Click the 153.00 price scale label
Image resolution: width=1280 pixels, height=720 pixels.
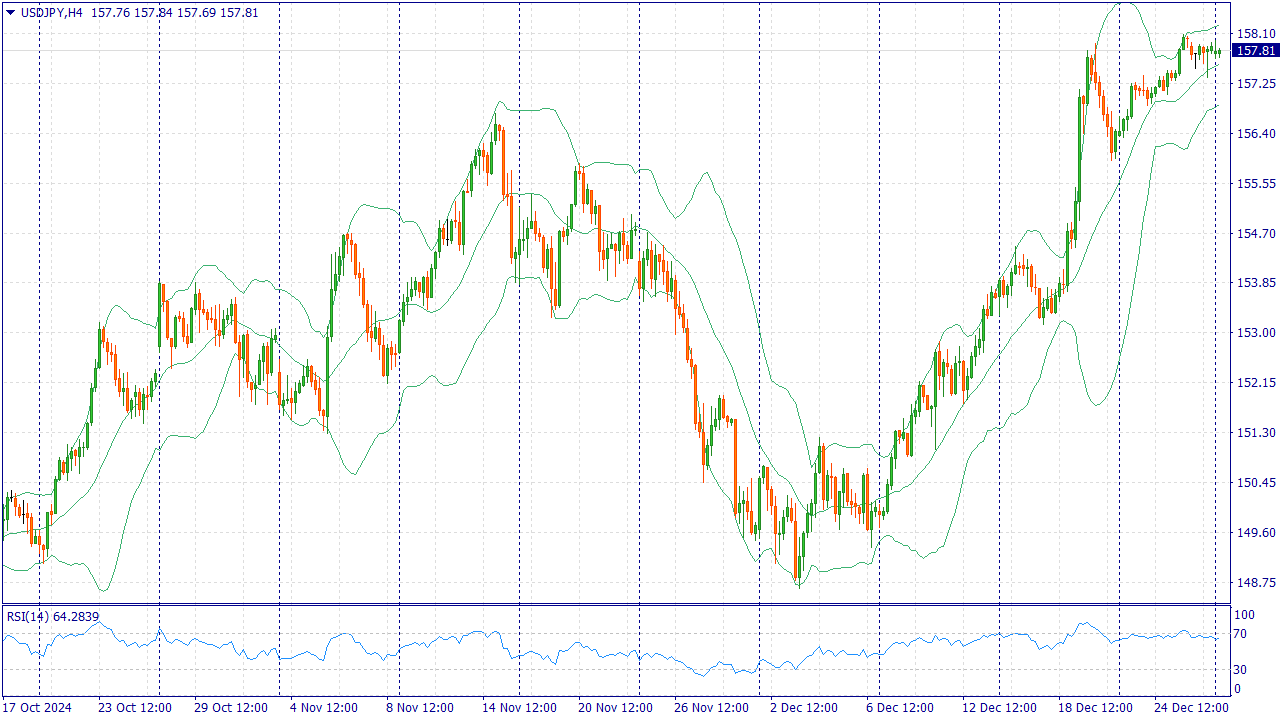(1254, 333)
